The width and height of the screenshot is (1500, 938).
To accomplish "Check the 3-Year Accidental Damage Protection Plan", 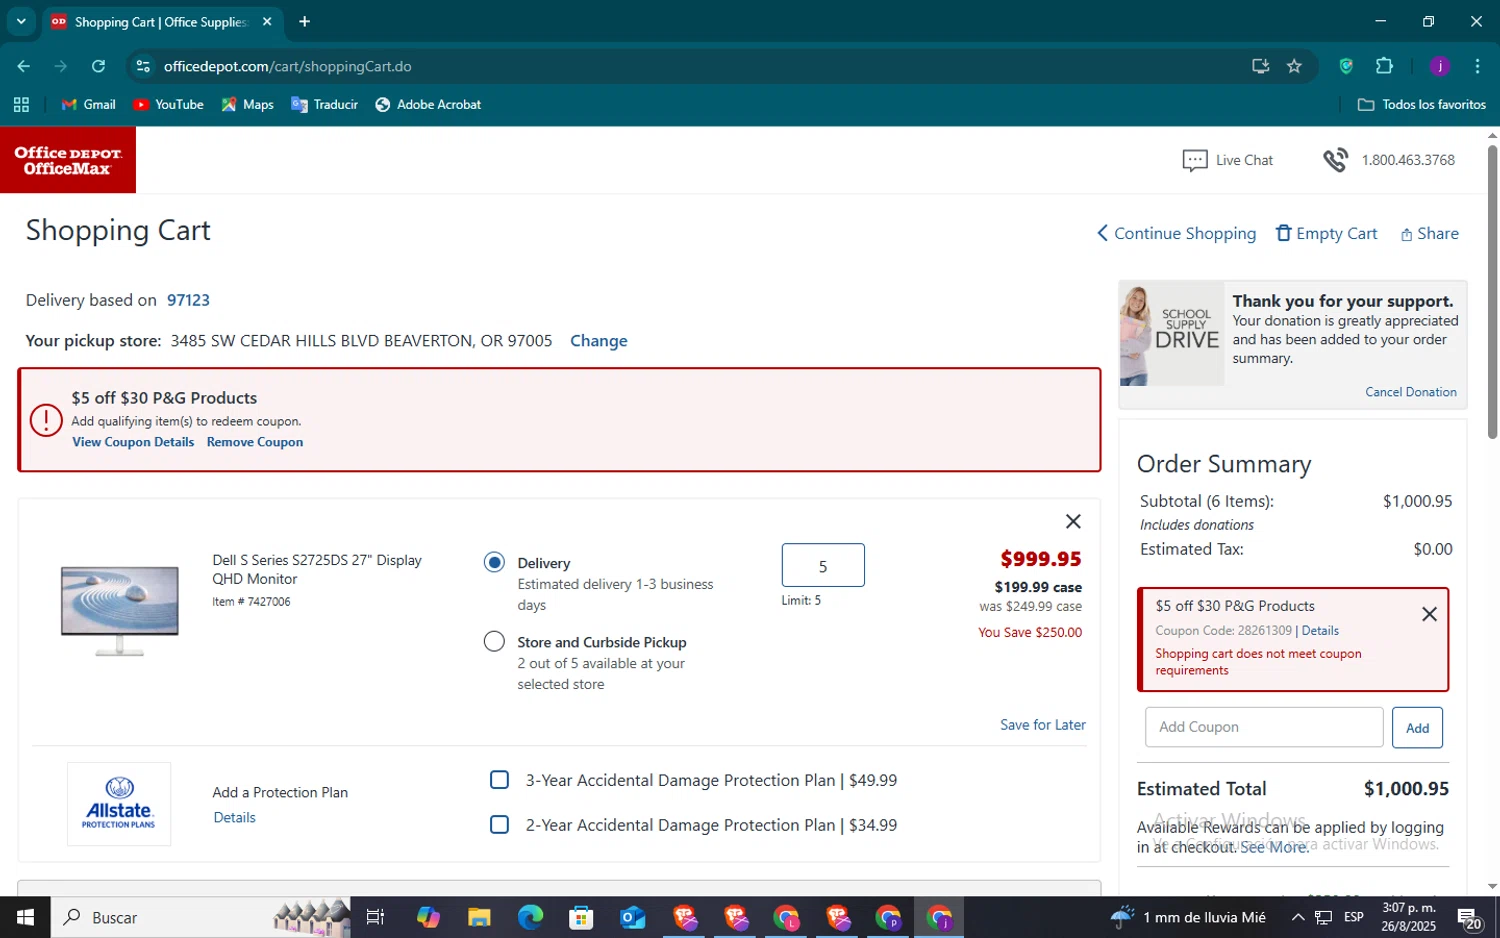I will (499, 780).
